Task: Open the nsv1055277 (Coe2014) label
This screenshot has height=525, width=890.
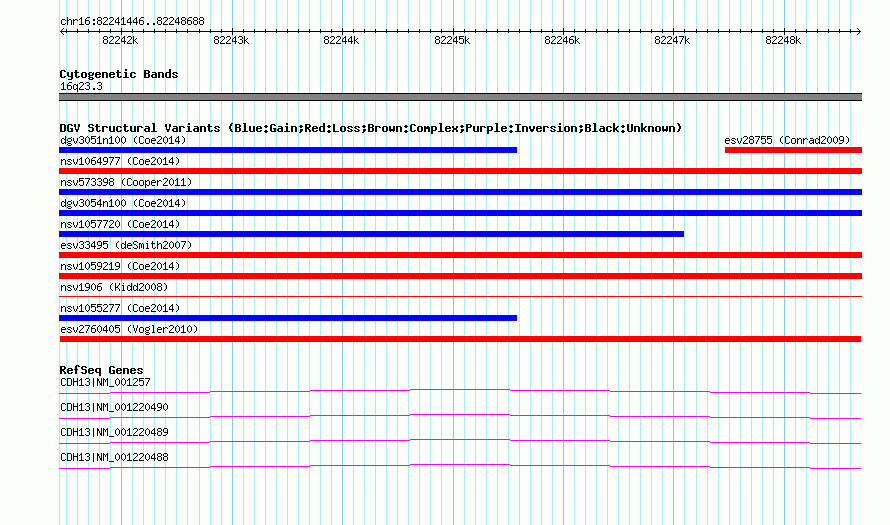Action: 120,308
